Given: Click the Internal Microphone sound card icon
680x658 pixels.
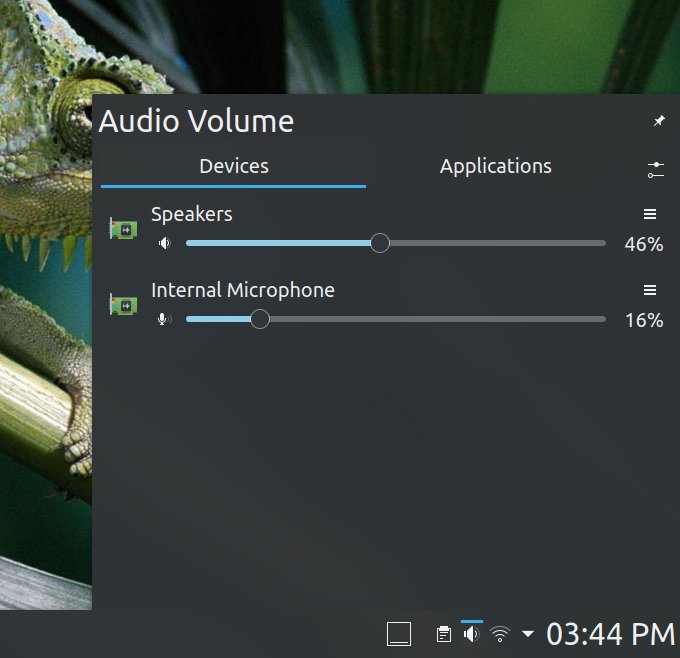Looking at the screenshot, I should (123, 304).
